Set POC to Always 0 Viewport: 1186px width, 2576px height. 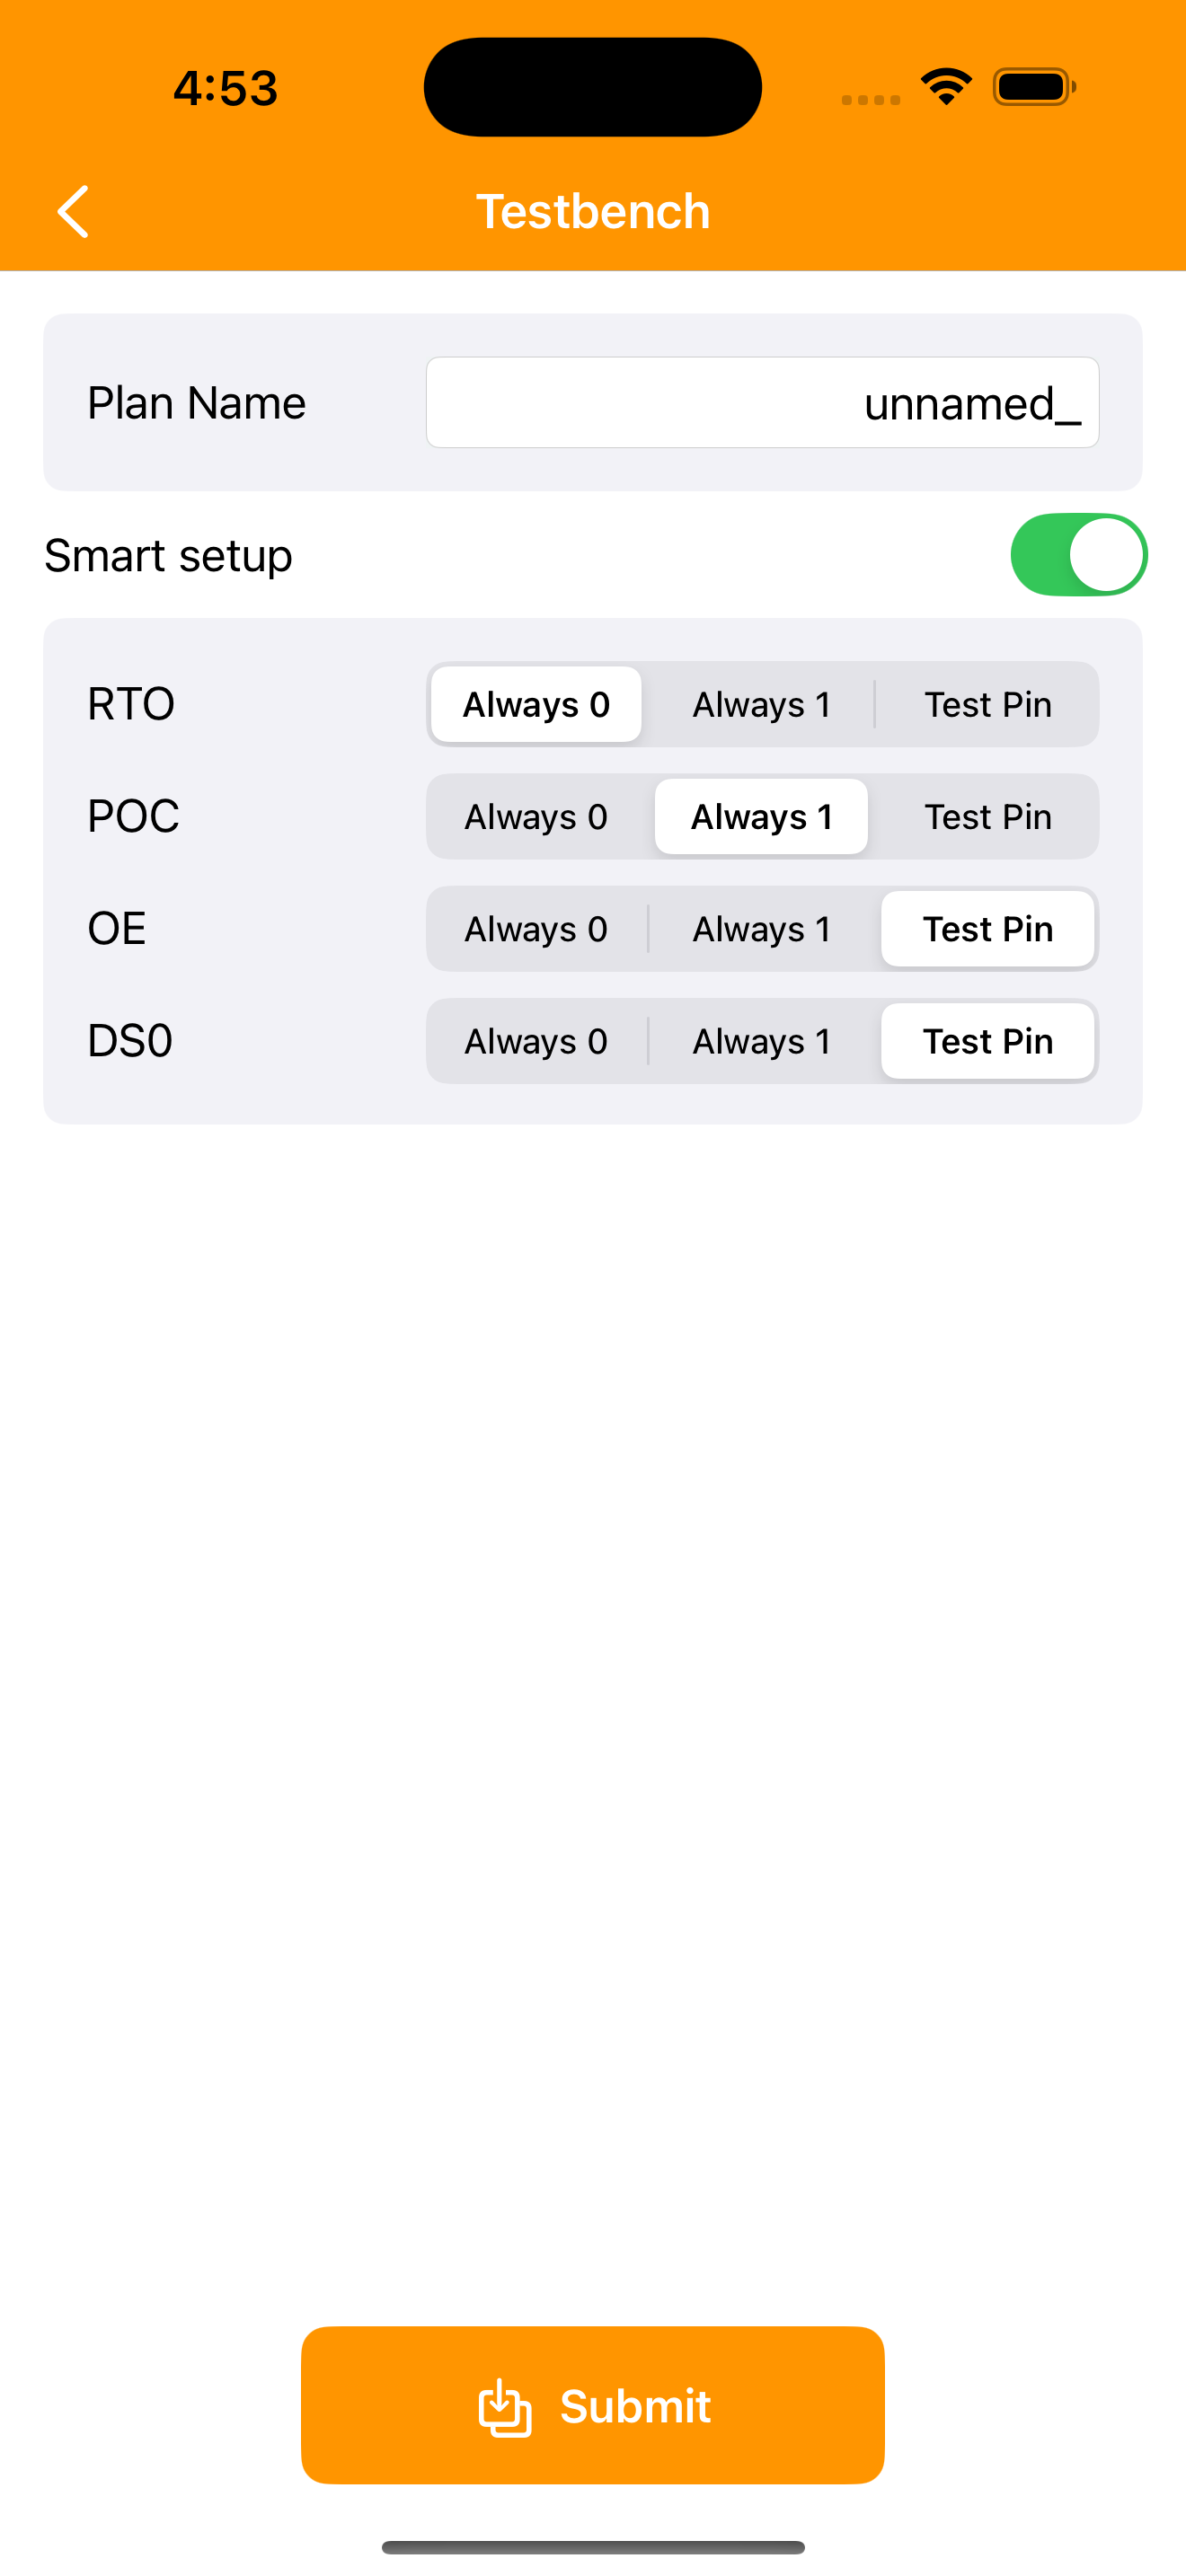536,817
